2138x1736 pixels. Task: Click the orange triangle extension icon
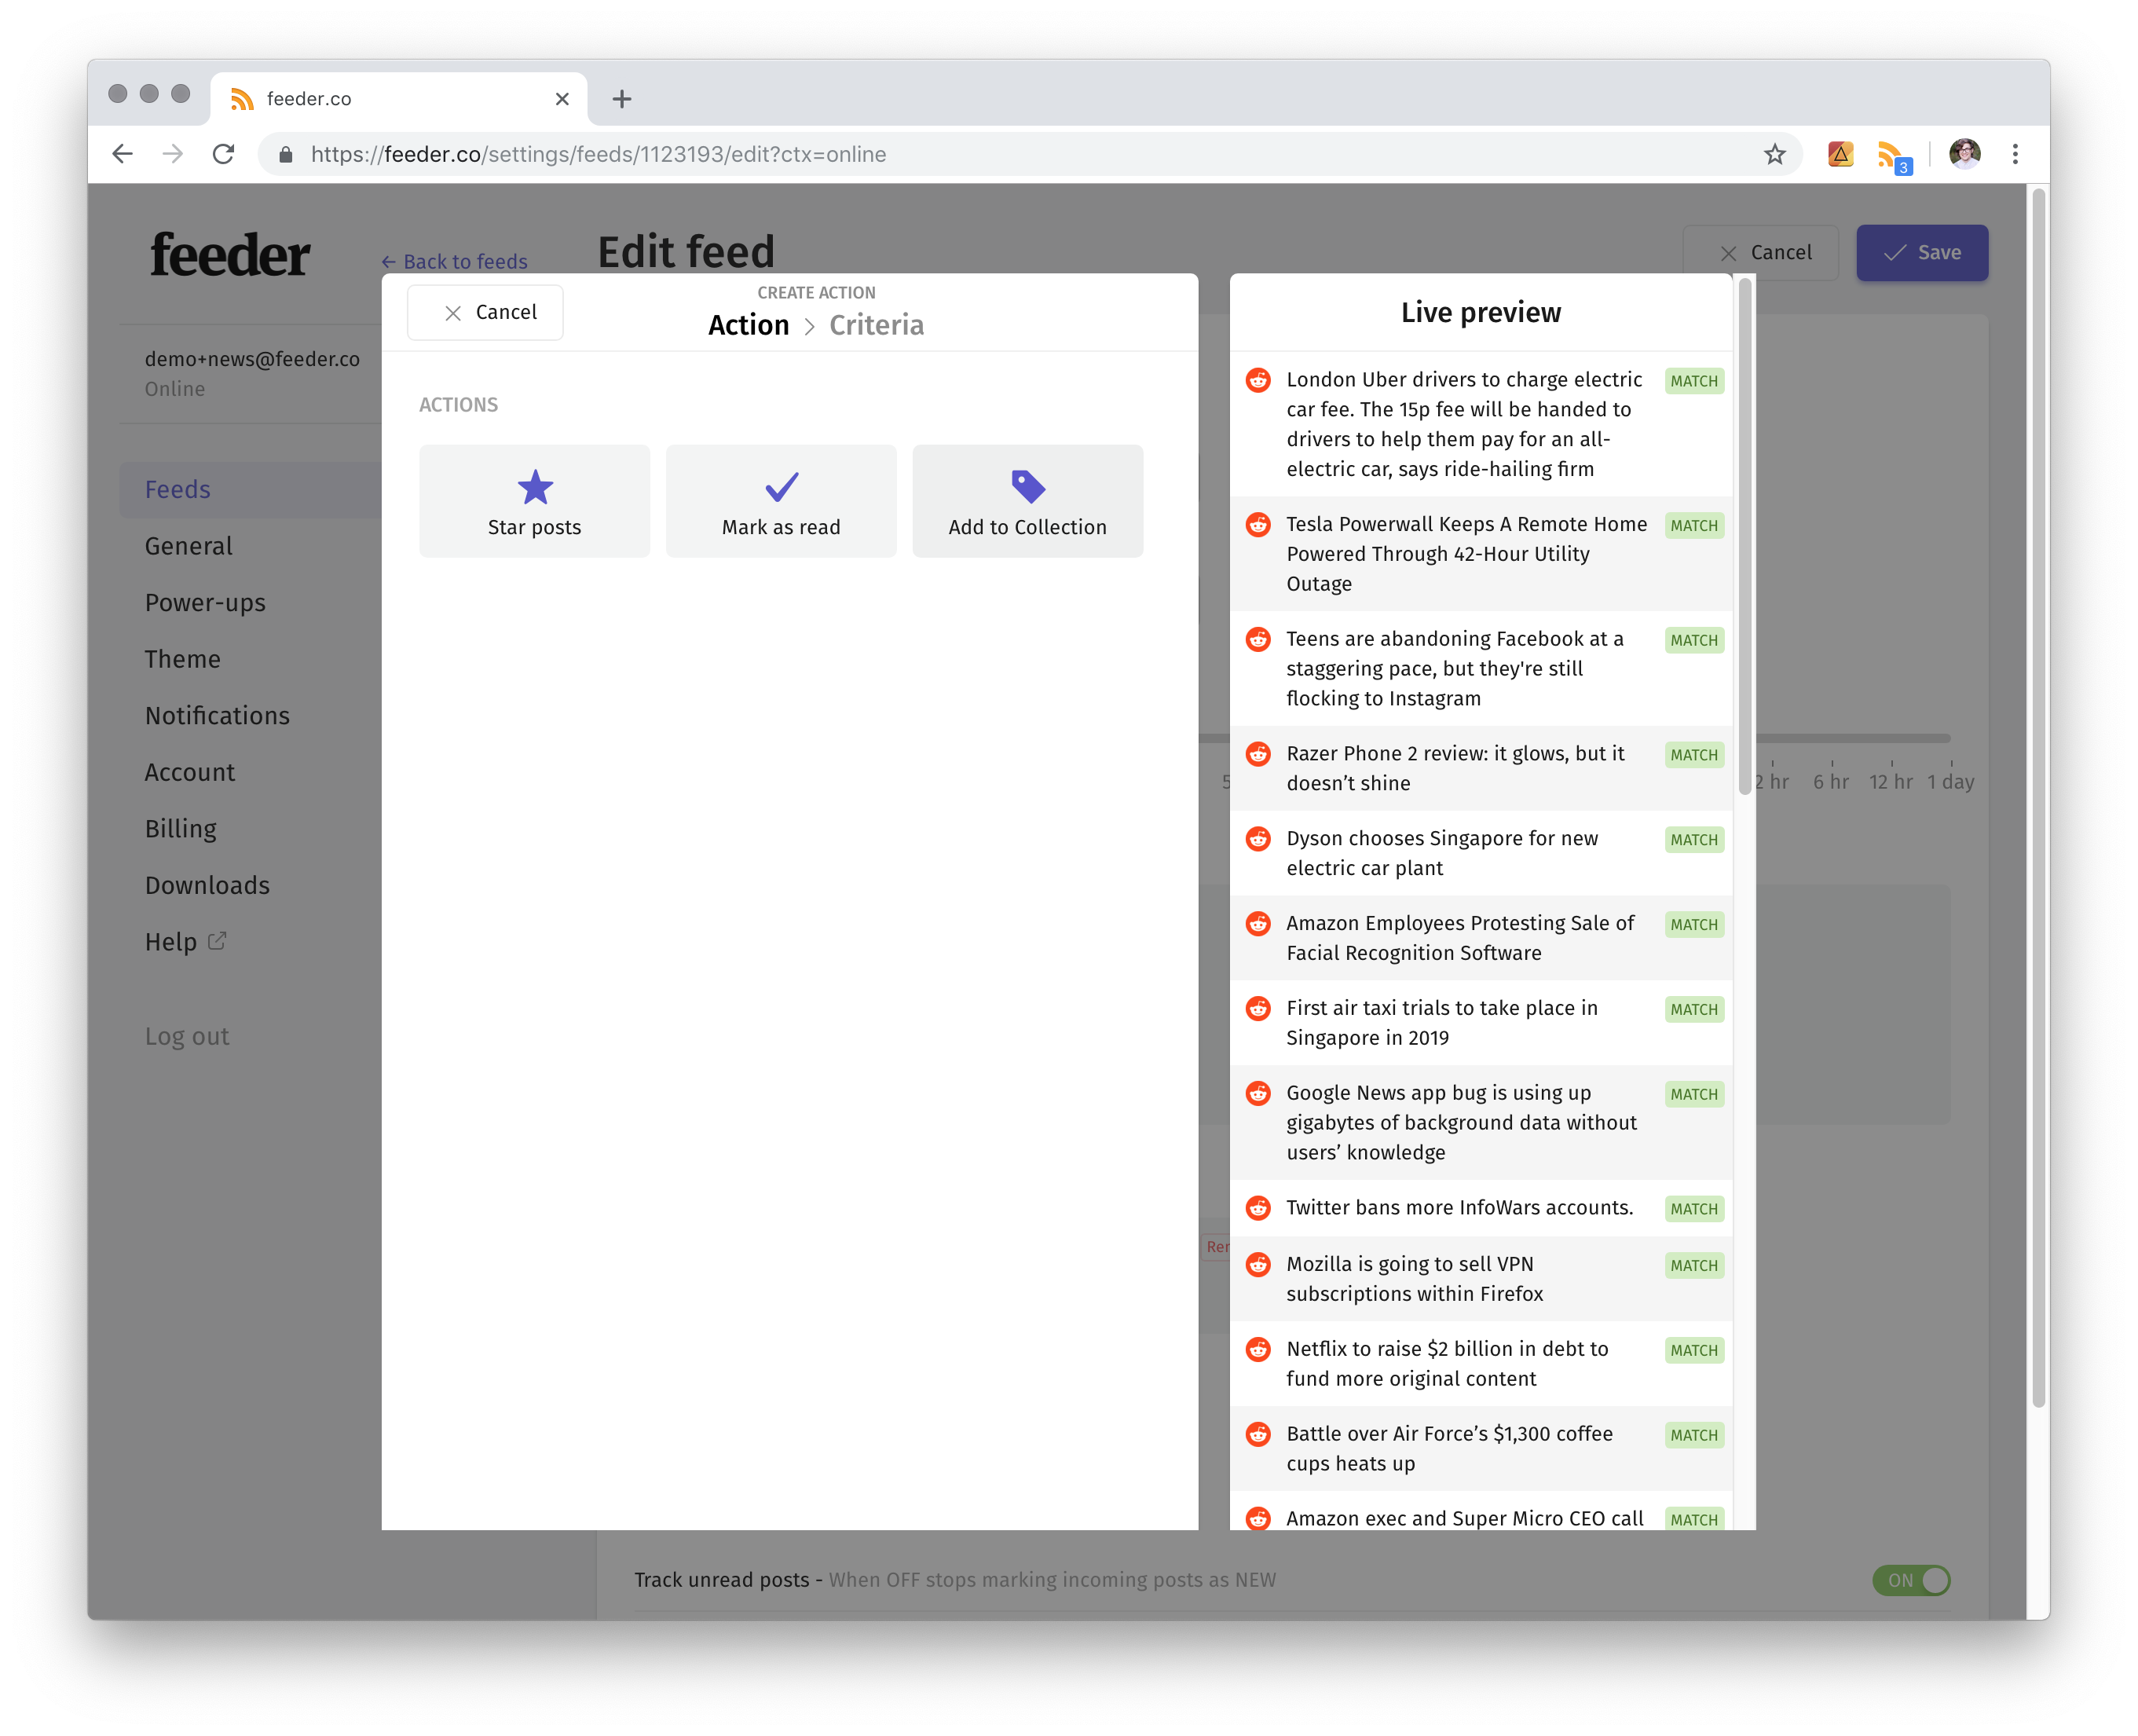[x=1841, y=154]
